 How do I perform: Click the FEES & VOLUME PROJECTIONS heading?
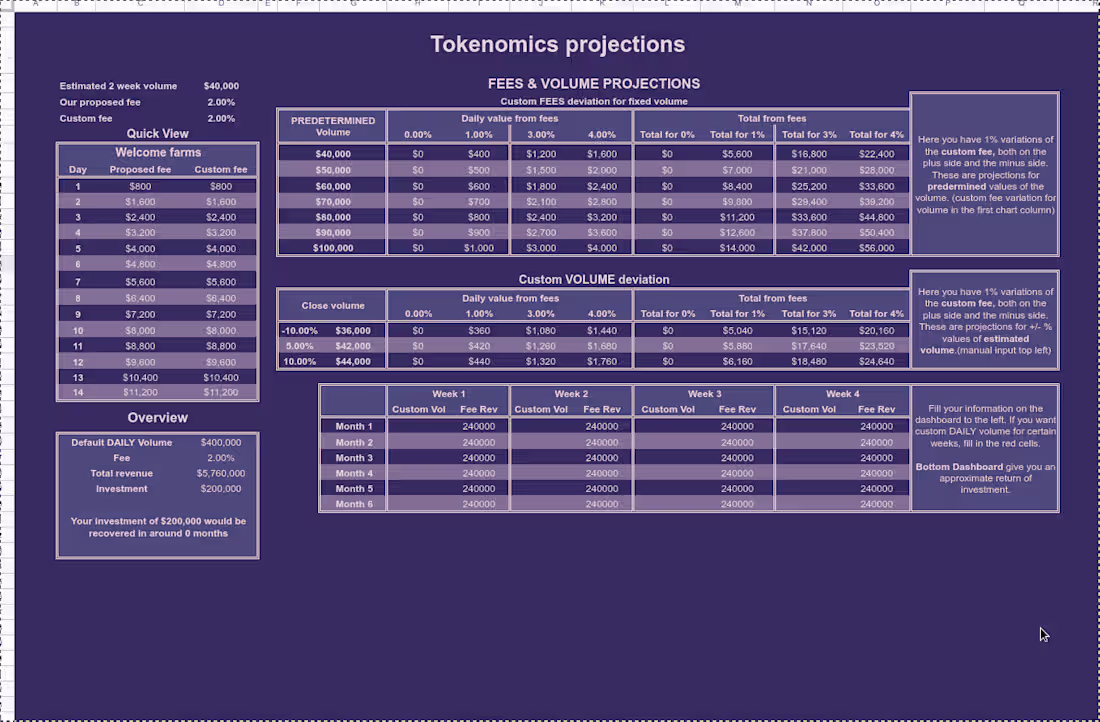[594, 84]
